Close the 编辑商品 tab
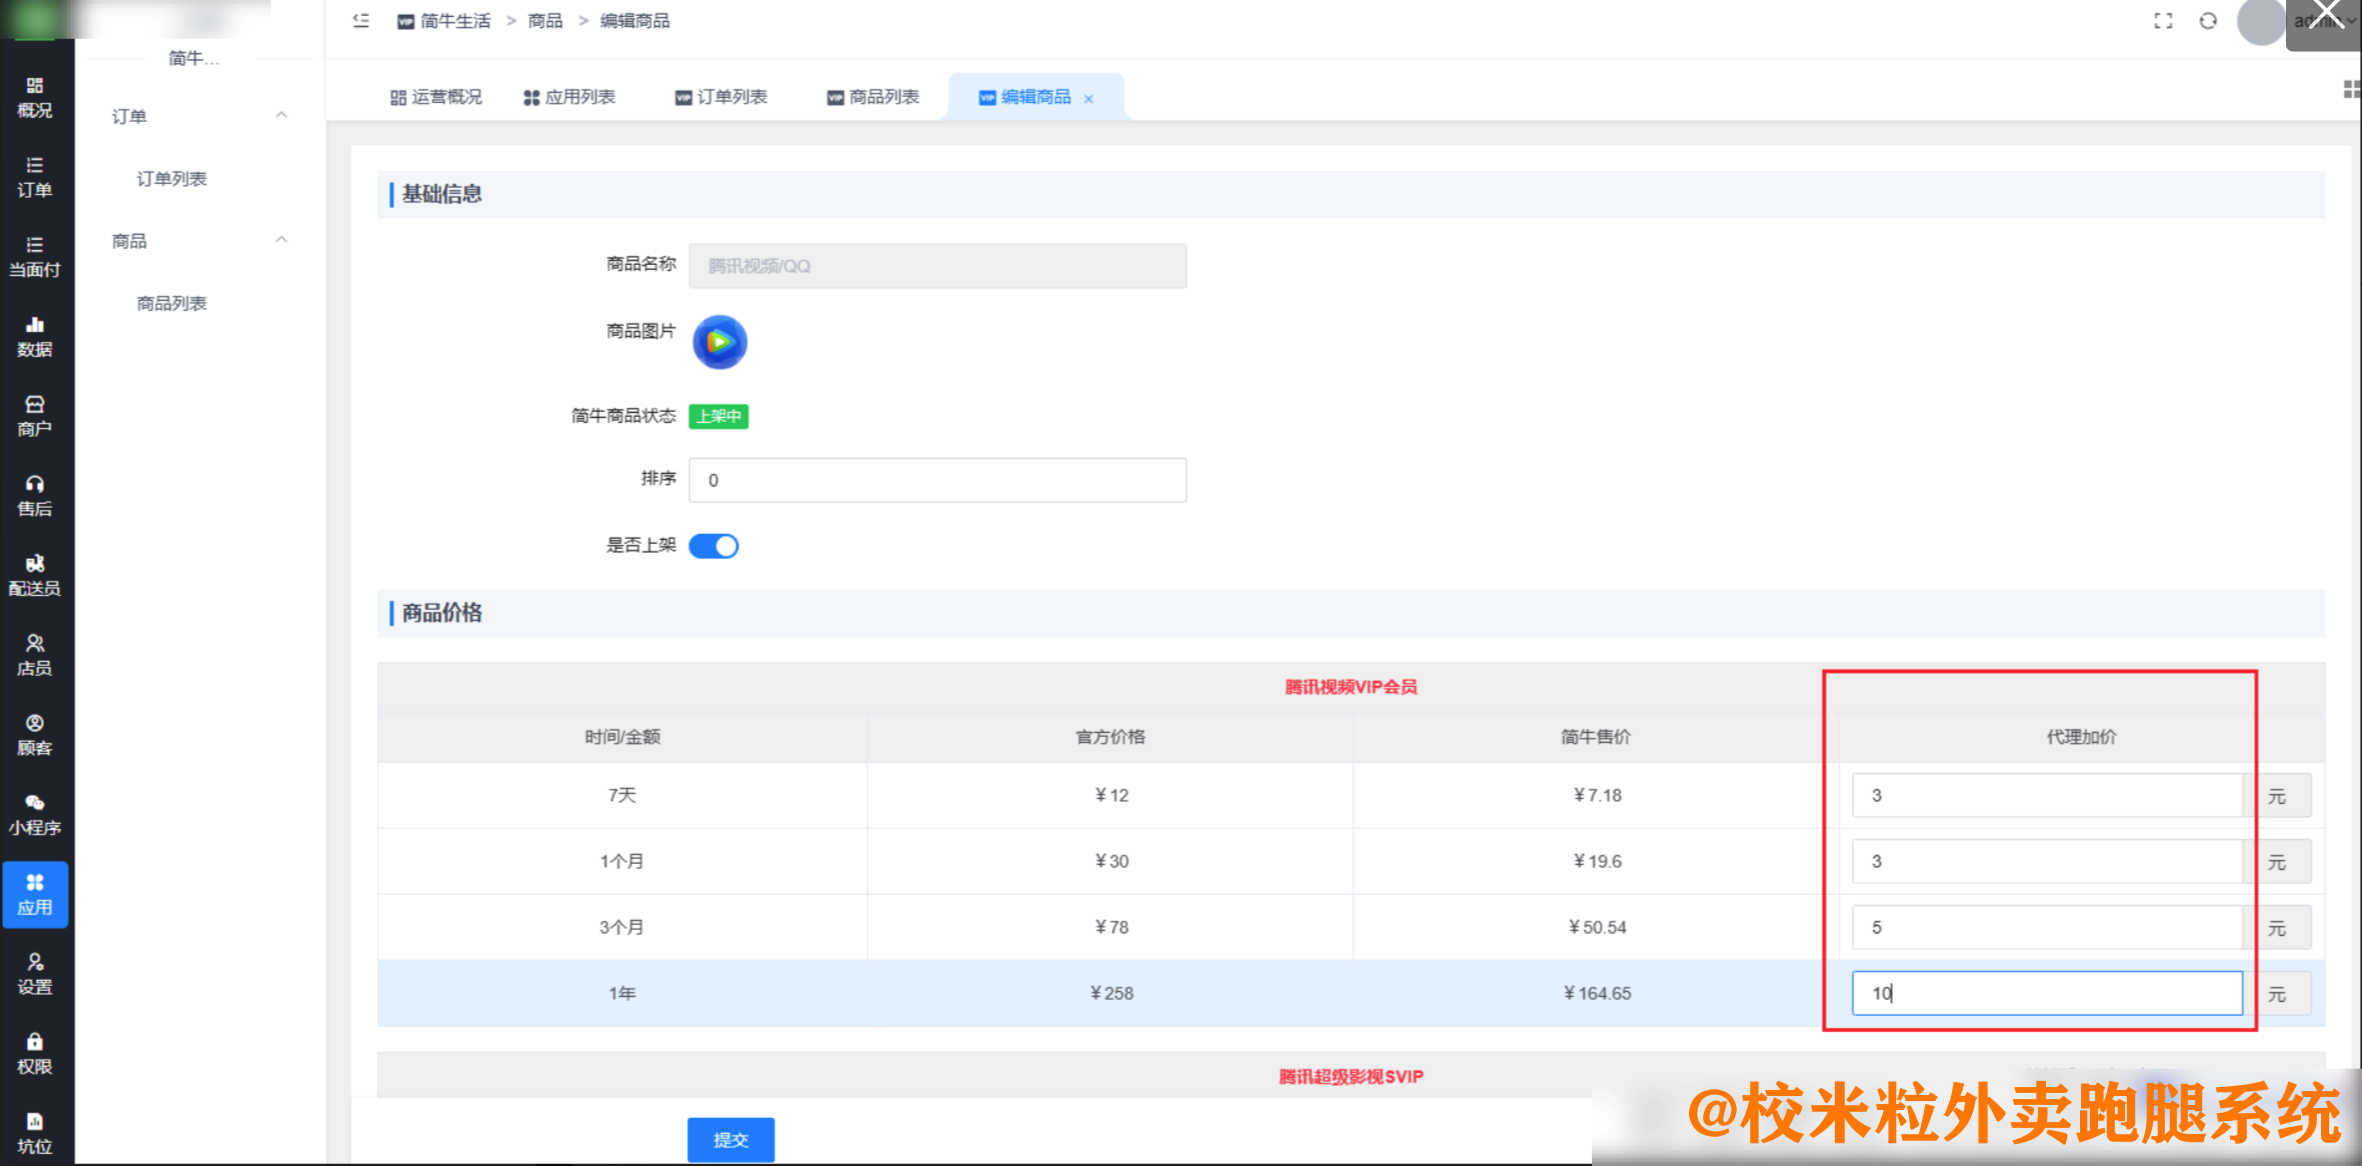Image resolution: width=2362 pixels, height=1166 pixels. click(1089, 97)
